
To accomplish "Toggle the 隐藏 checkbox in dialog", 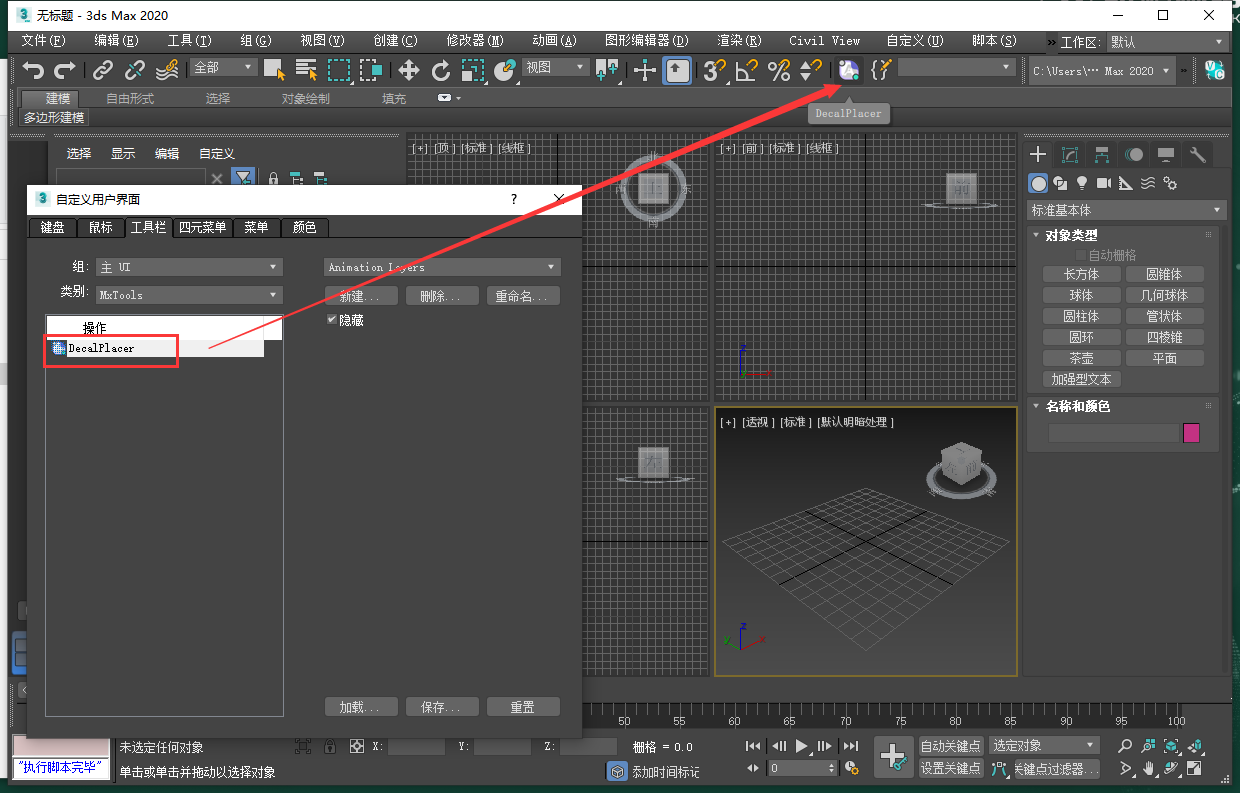I will 333,320.
